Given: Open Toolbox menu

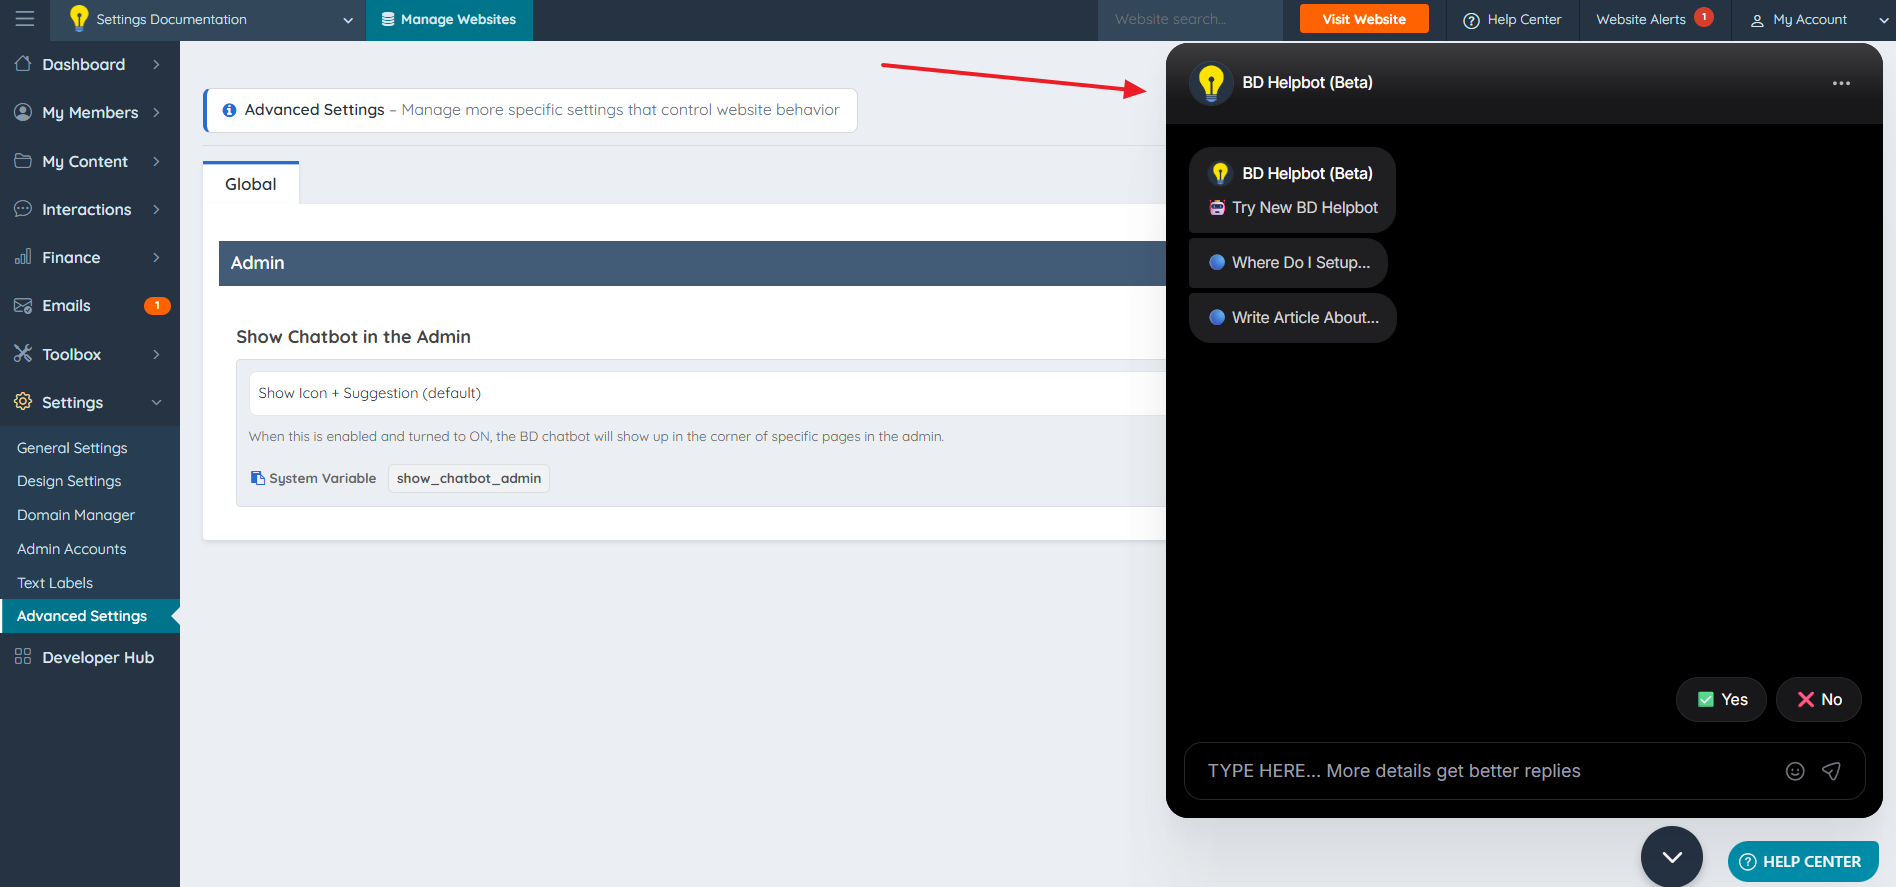Looking at the screenshot, I should pos(72,354).
